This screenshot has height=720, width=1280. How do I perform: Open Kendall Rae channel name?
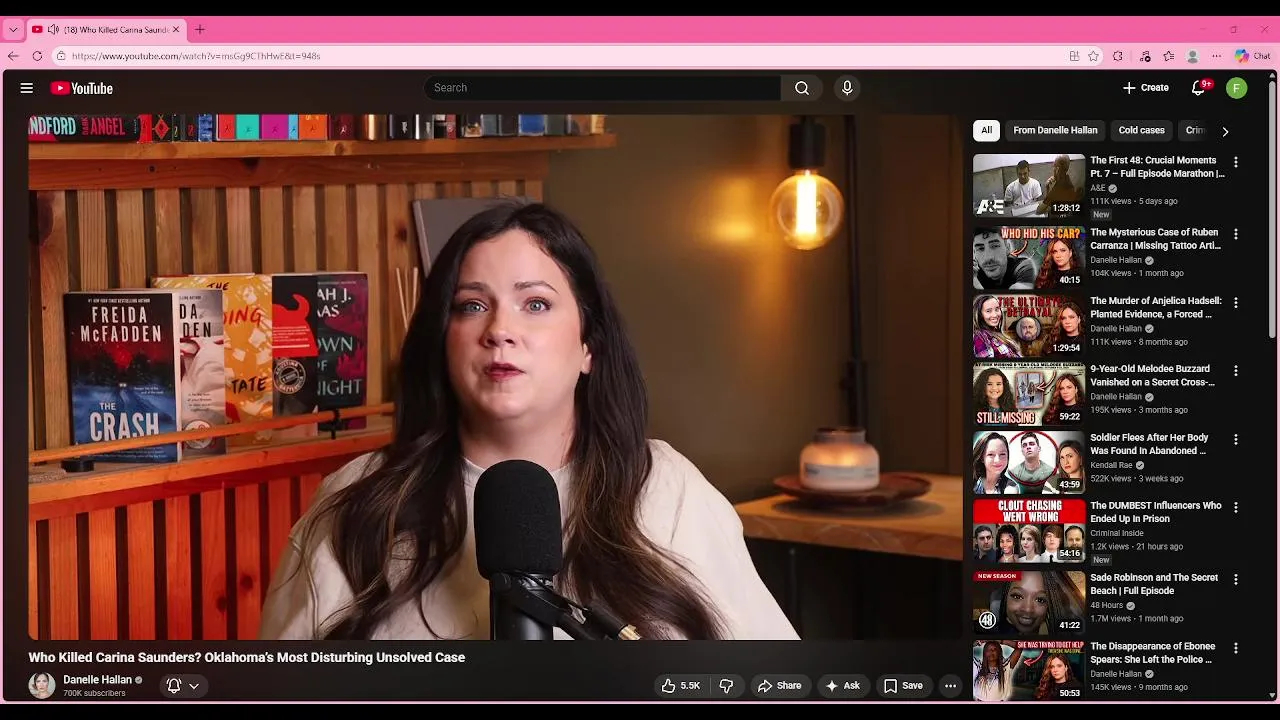click(1111, 465)
